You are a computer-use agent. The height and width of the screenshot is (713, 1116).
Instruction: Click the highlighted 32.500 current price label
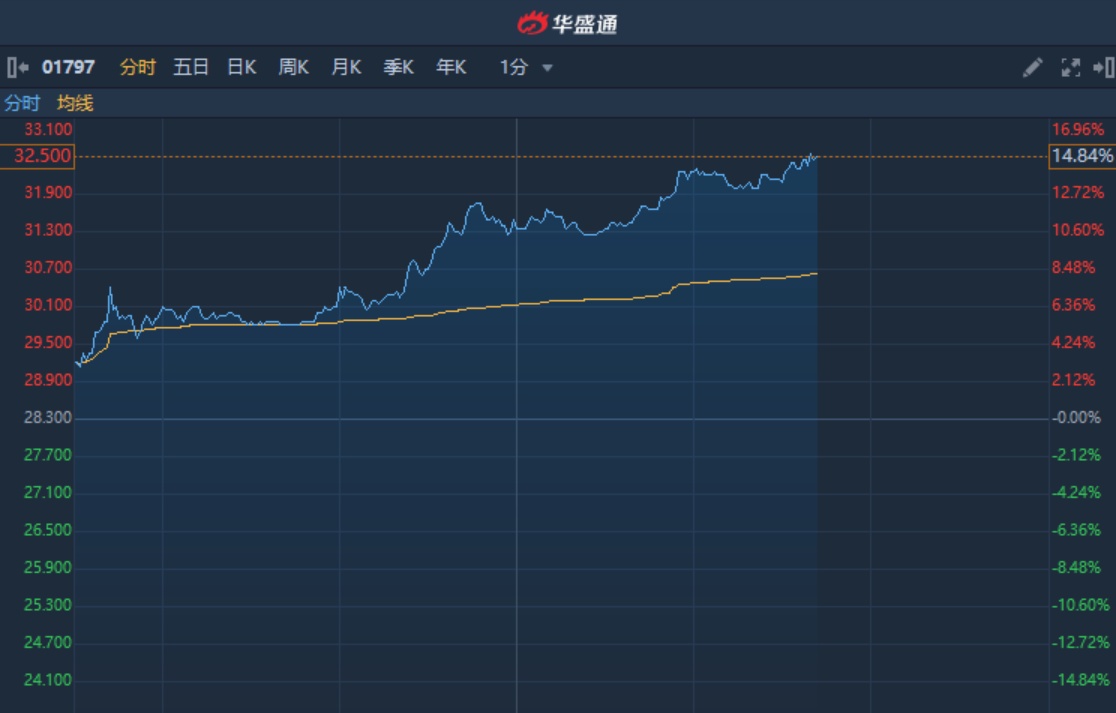click(x=37, y=156)
